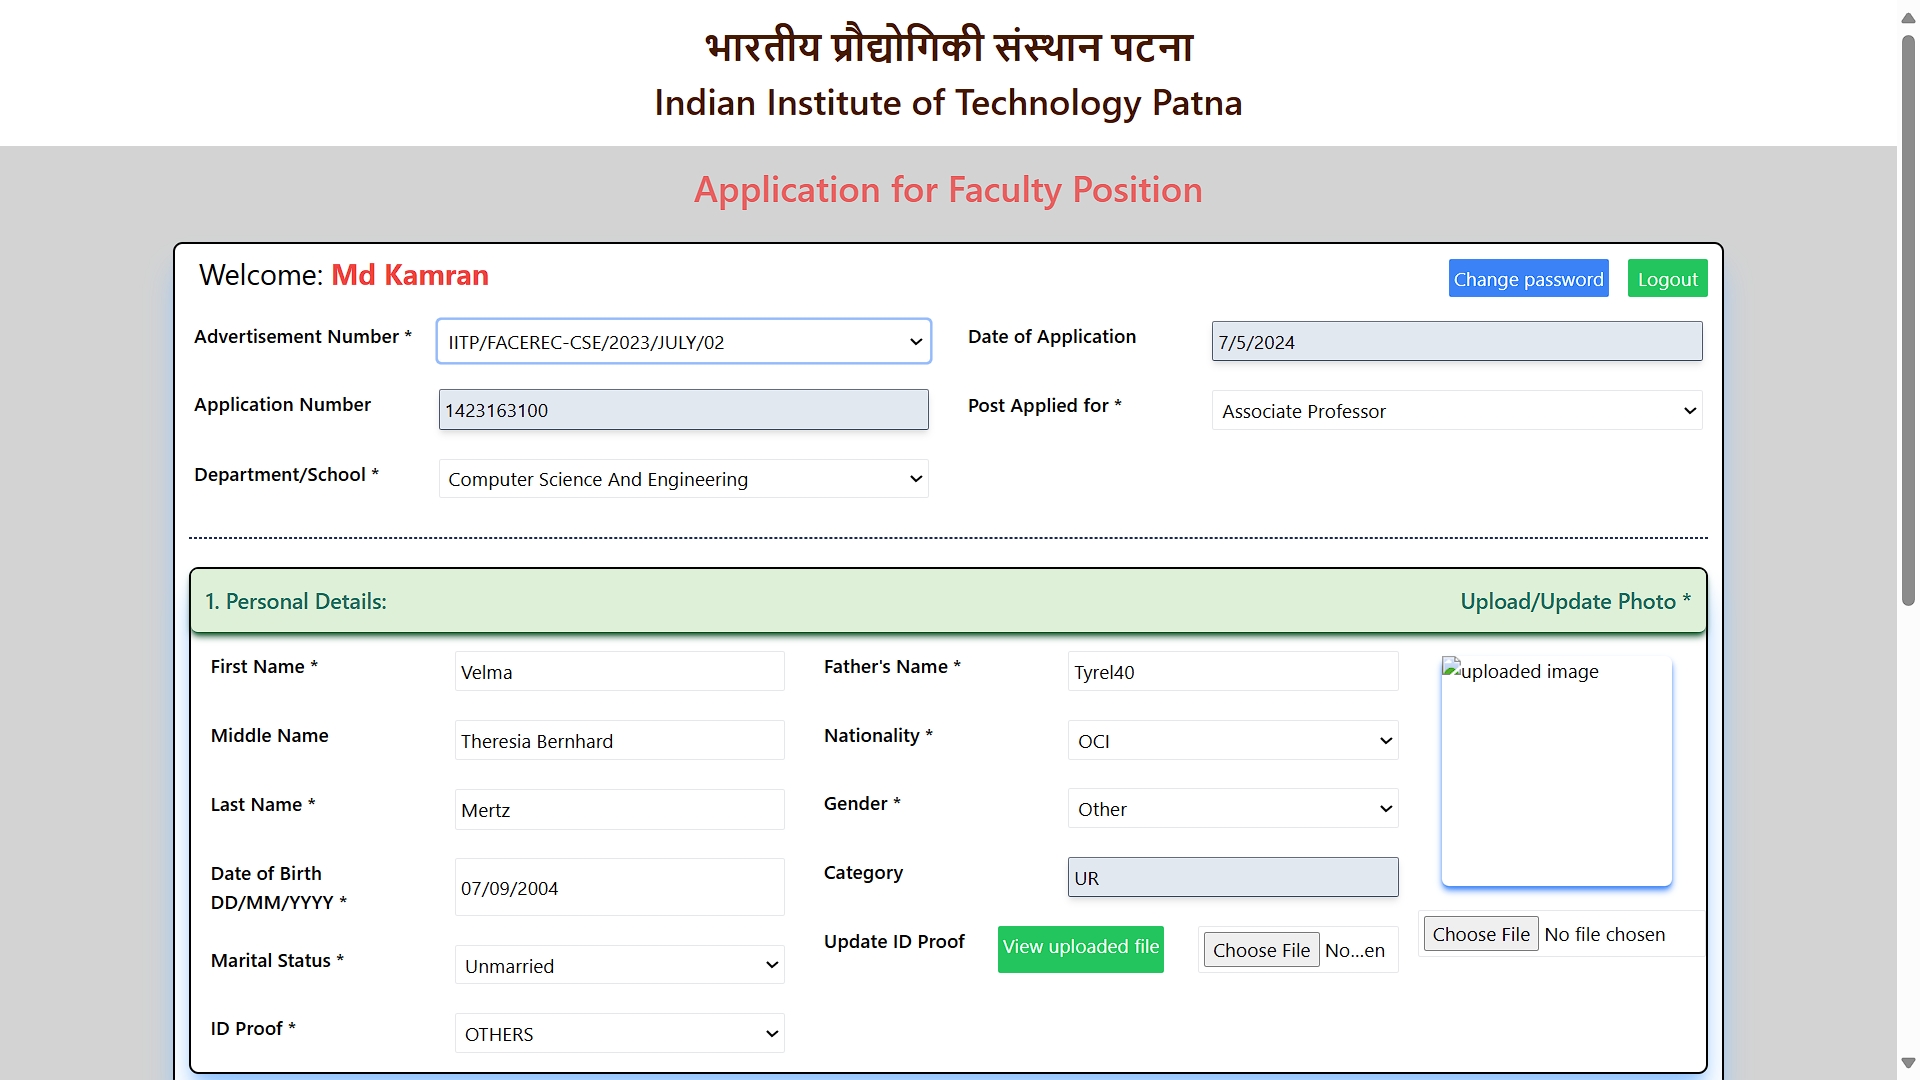This screenshot has width=1920, height=1080.
Task: Open the ID Proof dropdown
Action: [619, 1033]
